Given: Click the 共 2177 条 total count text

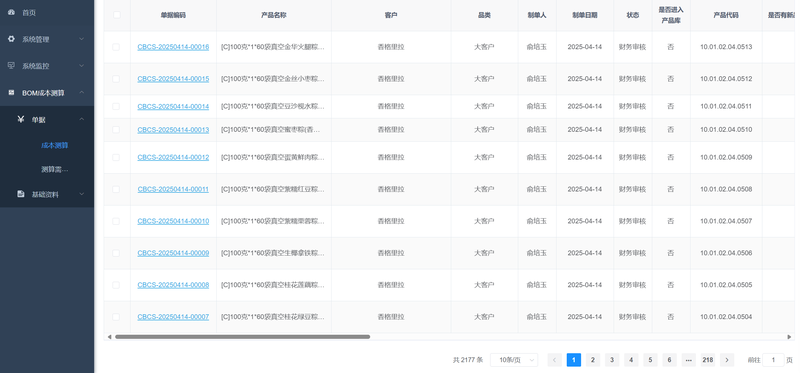Looking at the screenshot, I should click(x=468, y=360).
